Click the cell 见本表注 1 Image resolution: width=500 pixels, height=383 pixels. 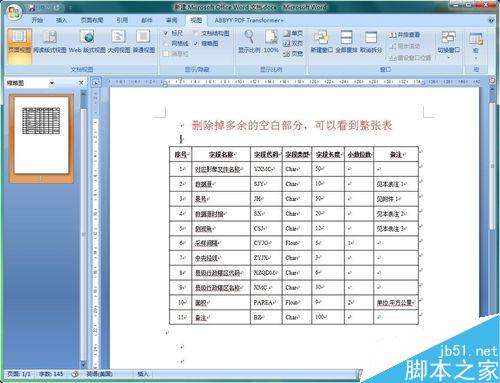point(396,184)
